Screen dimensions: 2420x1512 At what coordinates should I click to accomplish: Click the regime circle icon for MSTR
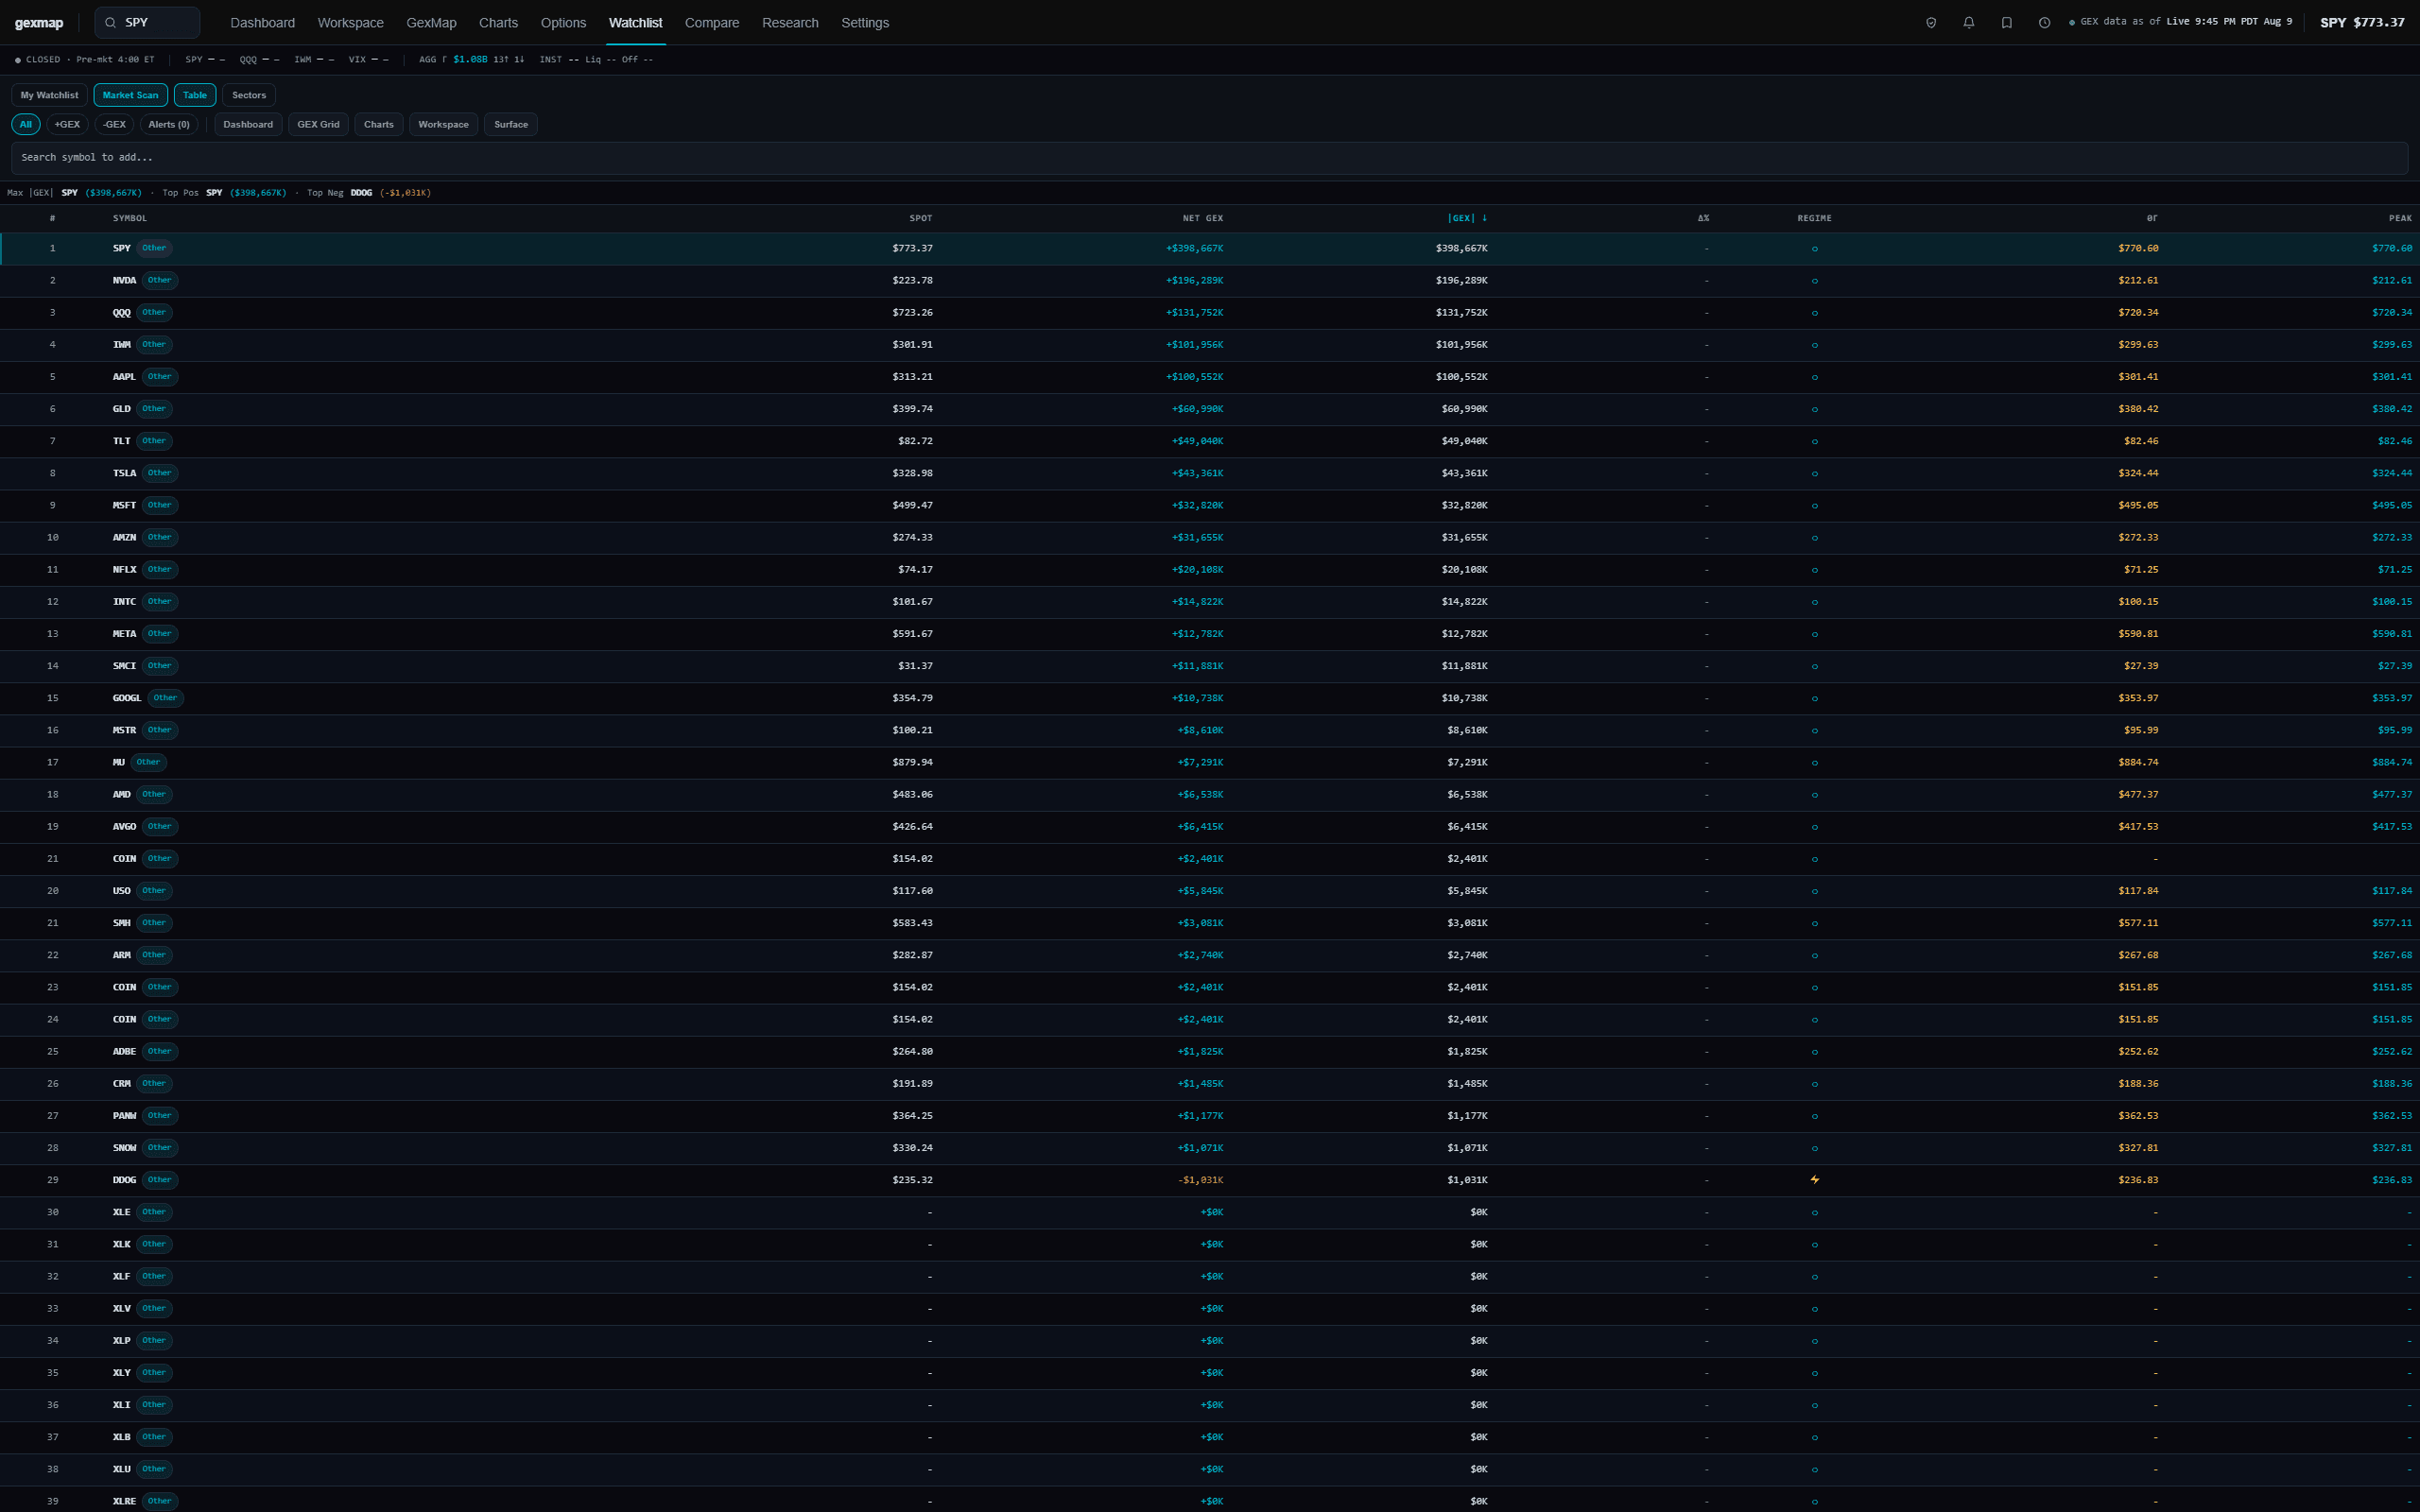(1815, 730)
